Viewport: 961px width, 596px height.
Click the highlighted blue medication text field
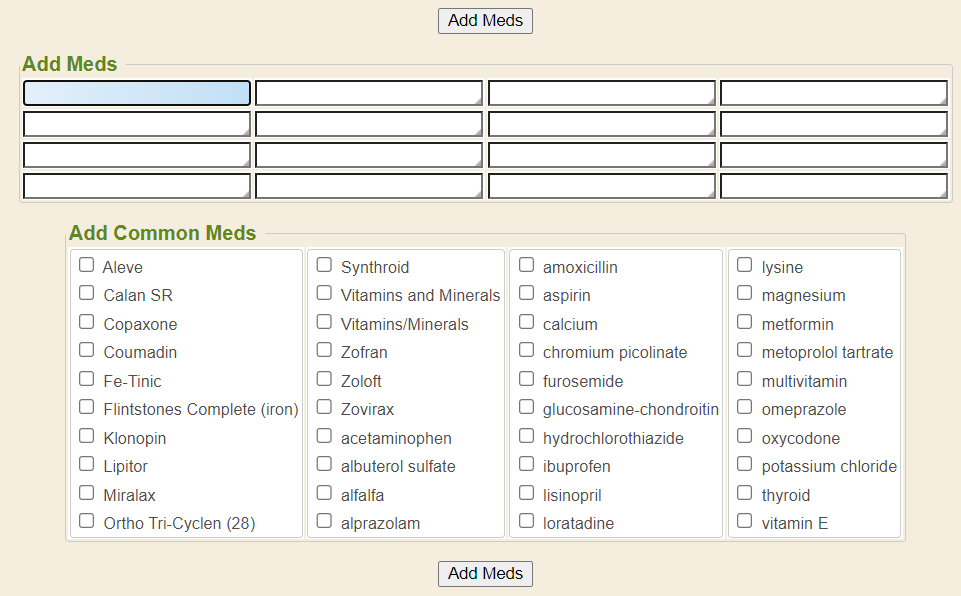click(x=136, y=93)
